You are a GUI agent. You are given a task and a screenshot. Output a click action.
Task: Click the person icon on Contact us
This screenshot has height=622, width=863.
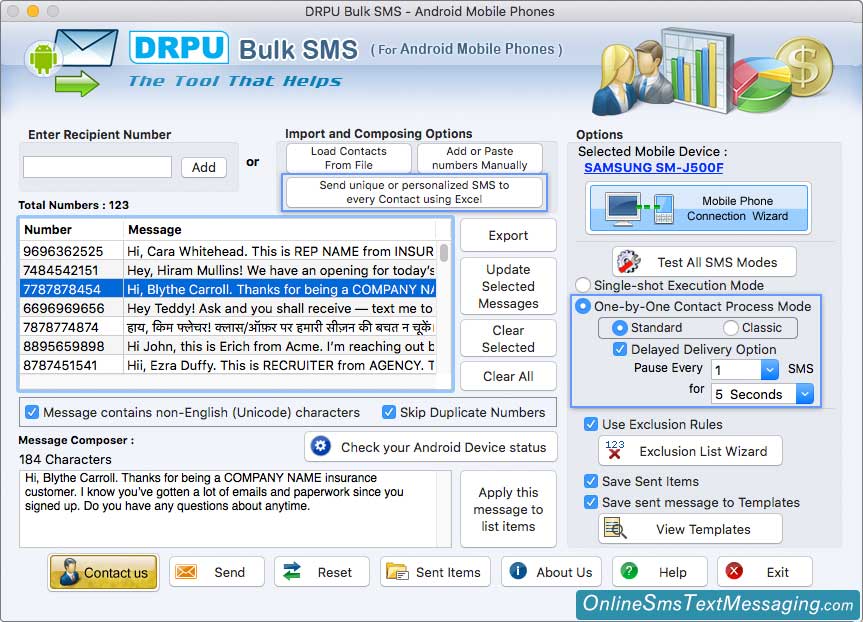point(69,572)
